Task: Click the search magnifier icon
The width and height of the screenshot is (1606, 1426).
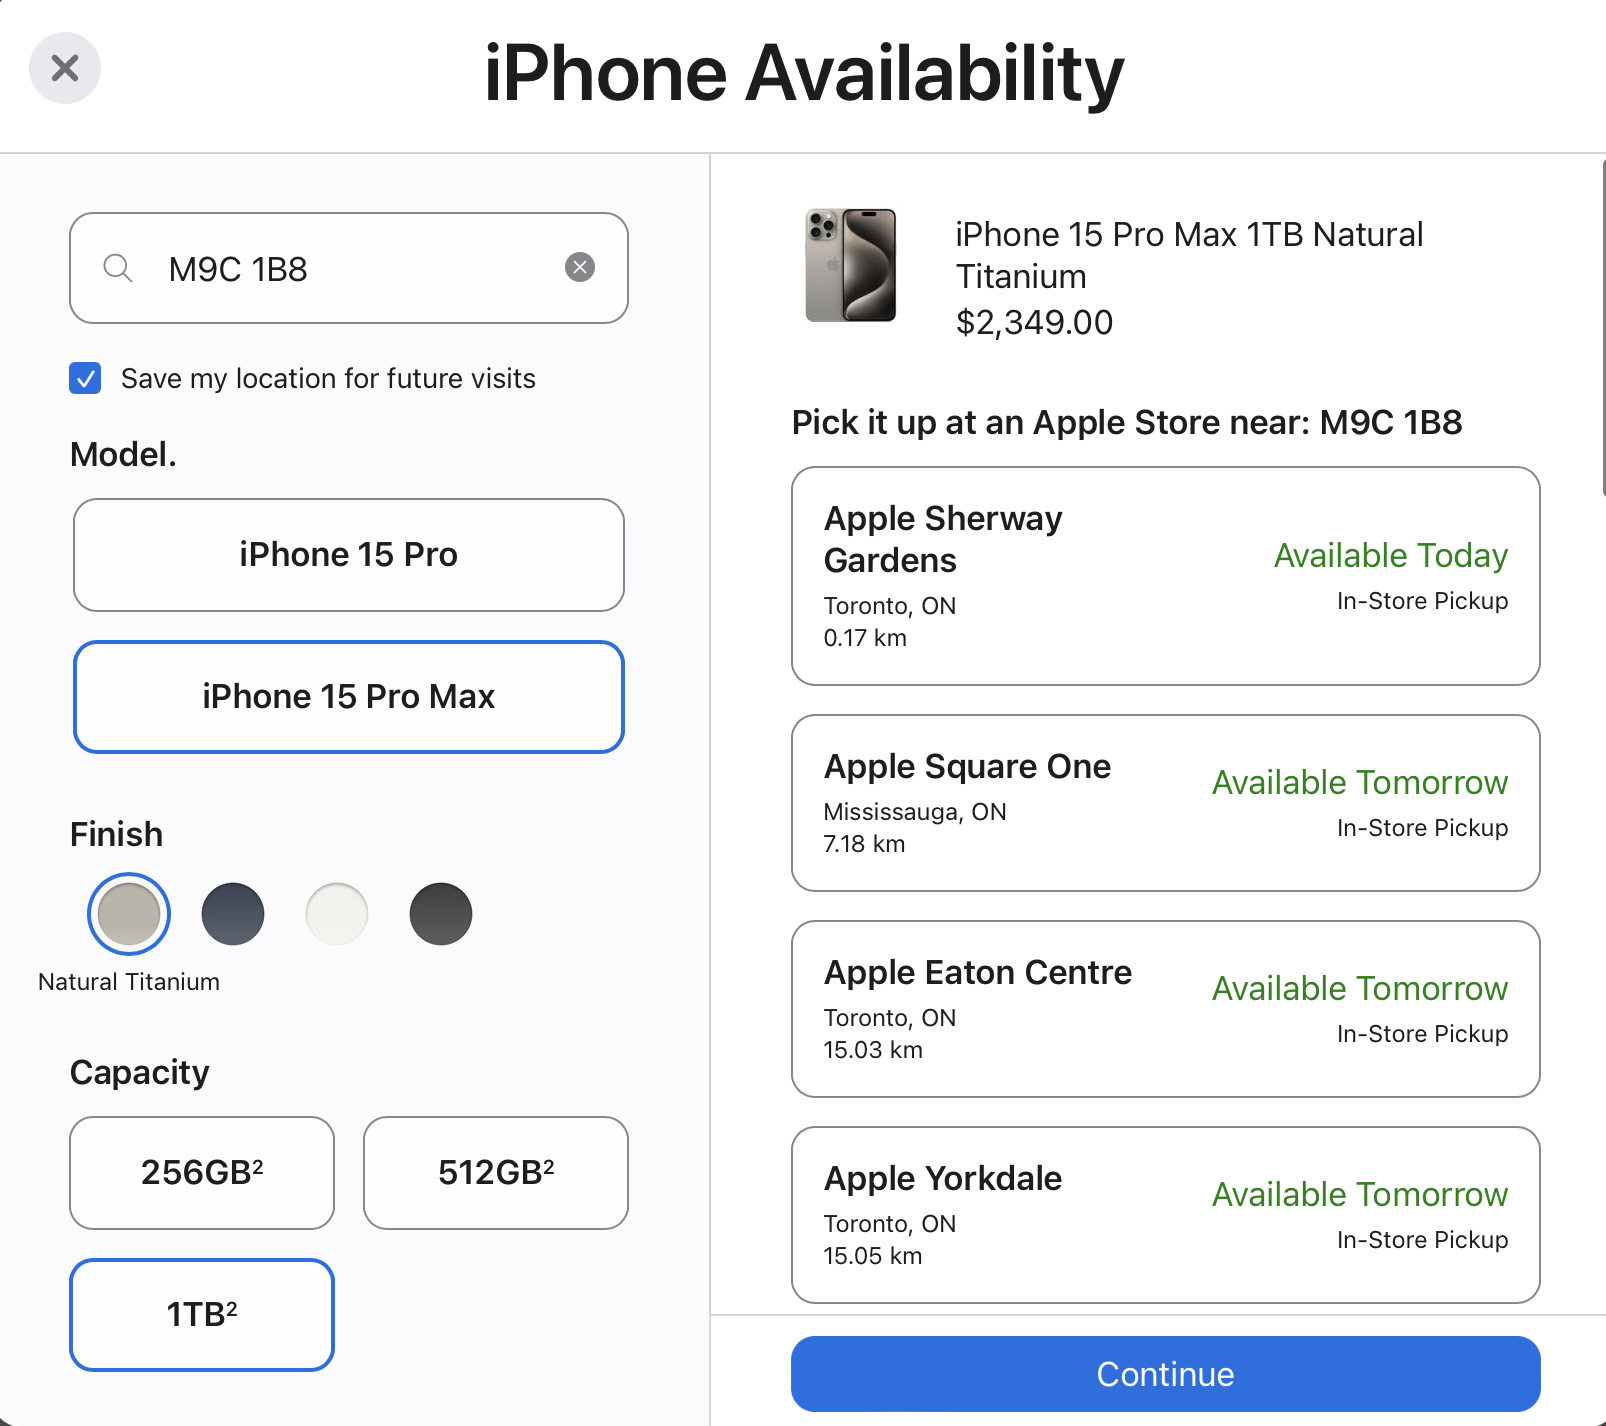Action: click(118, 268)
